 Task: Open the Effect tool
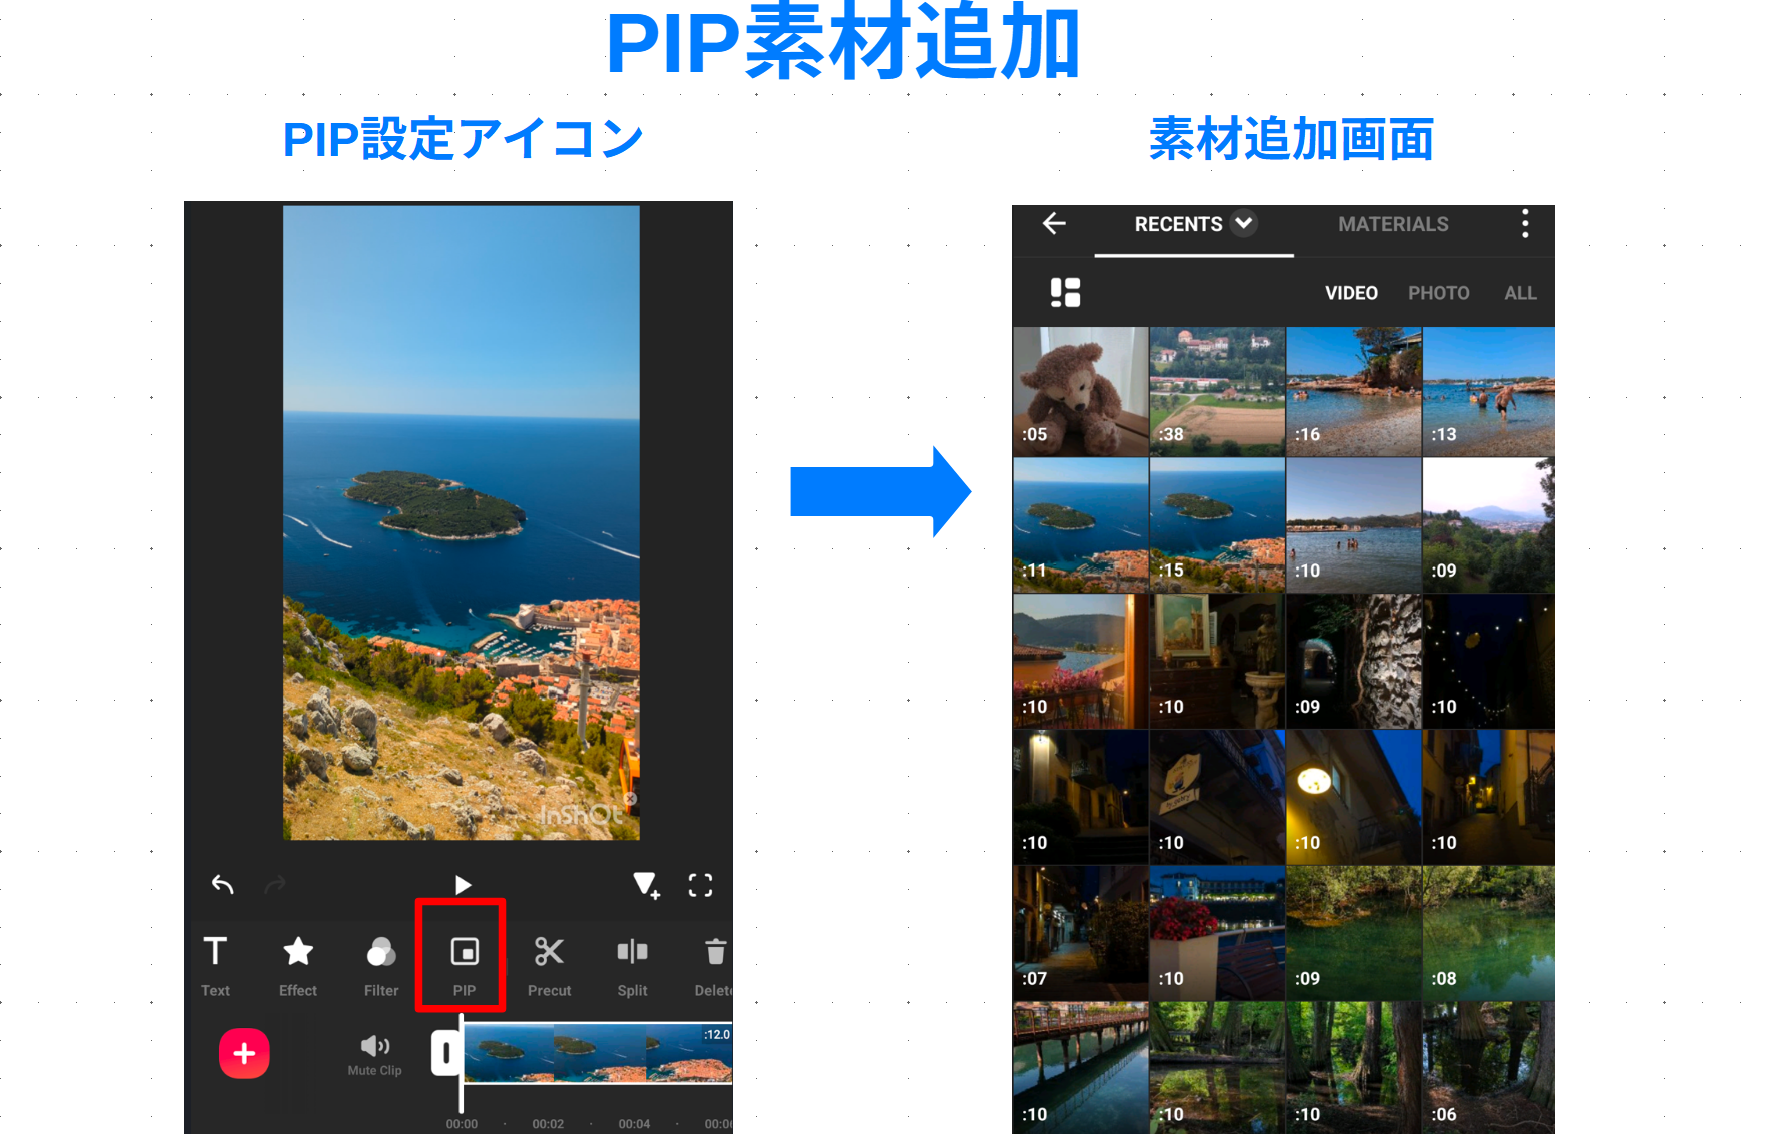[298, 965]
